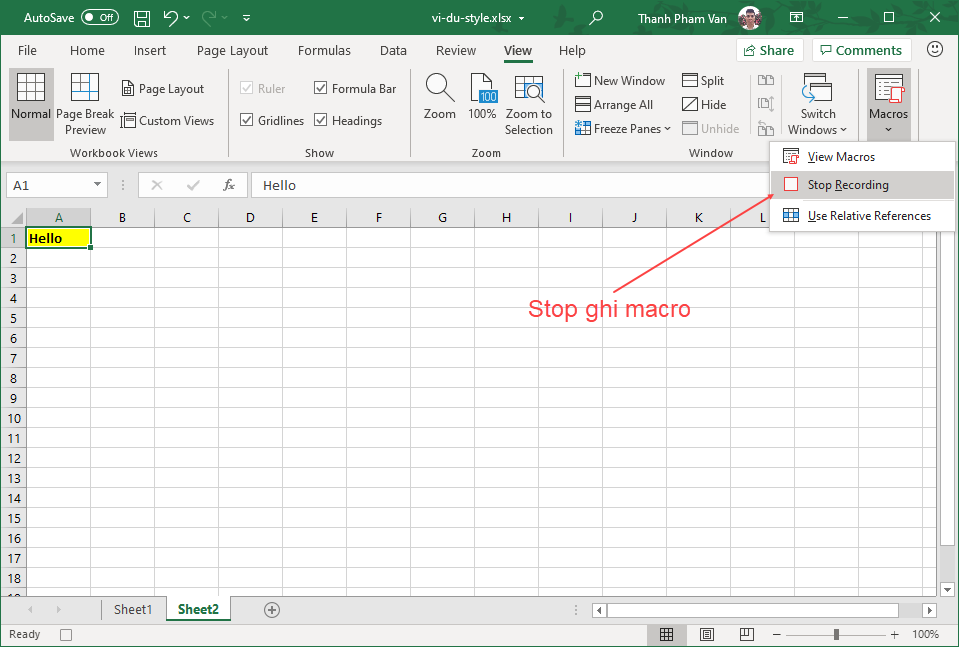Select Stop Recording menu item
The width and height of the screenshot is (959, 647).
(862, 185)
